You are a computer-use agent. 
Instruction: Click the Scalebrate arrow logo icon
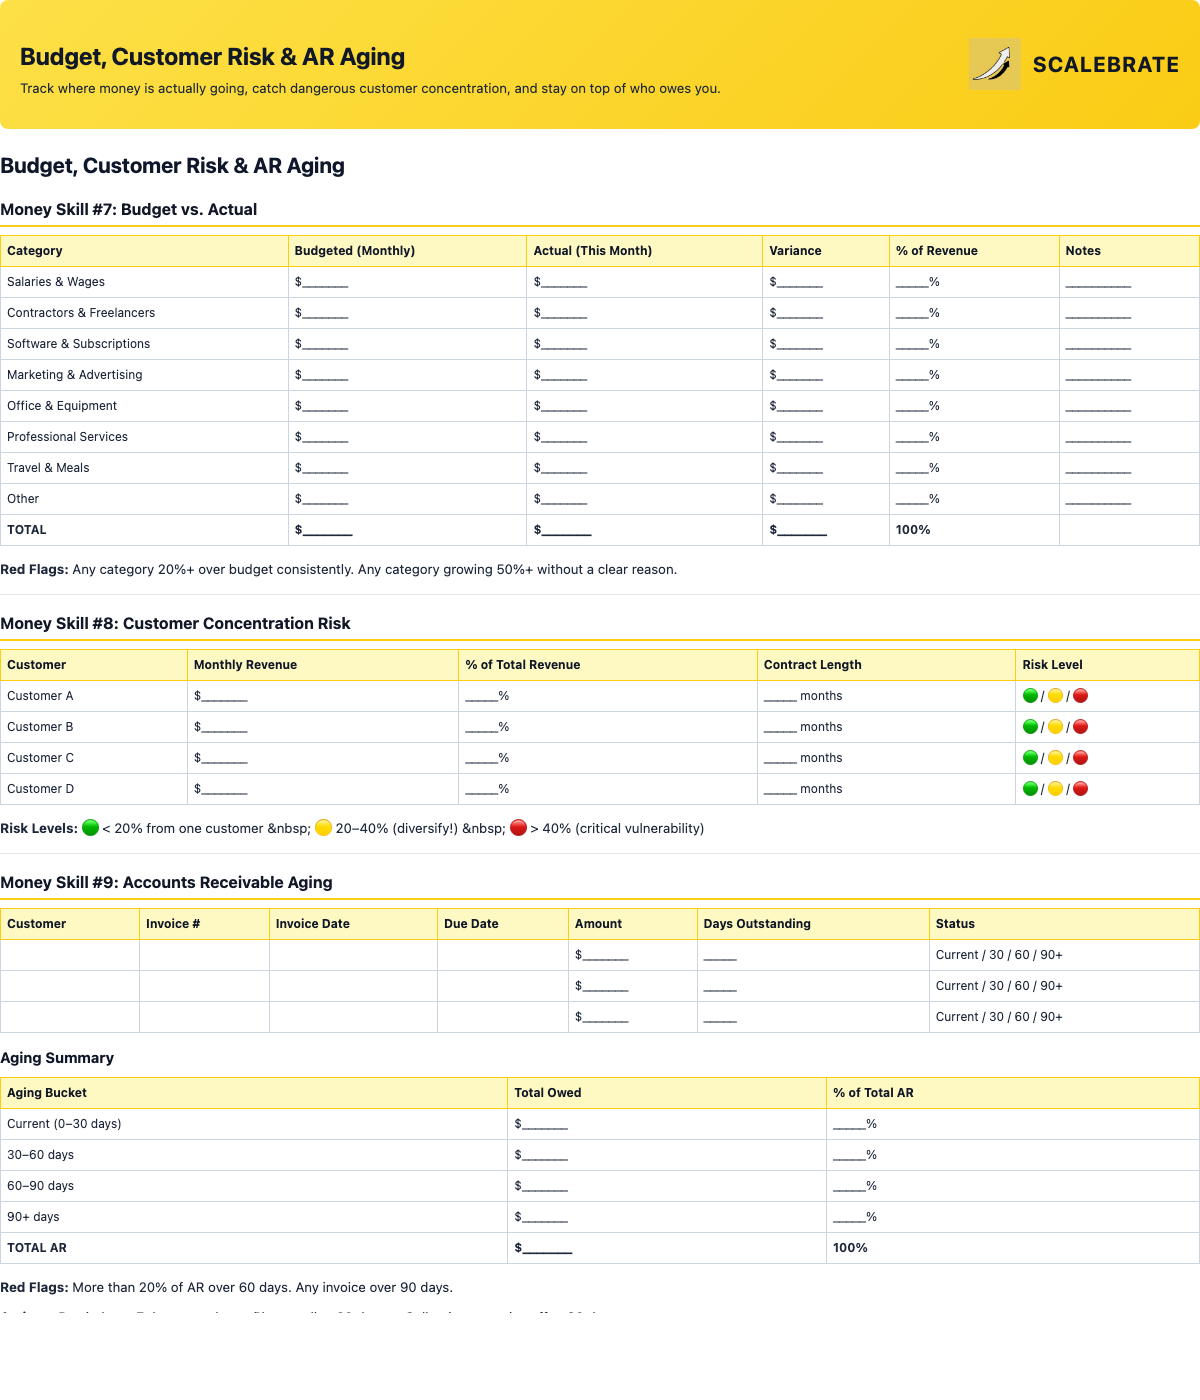(x=995, y=64)
